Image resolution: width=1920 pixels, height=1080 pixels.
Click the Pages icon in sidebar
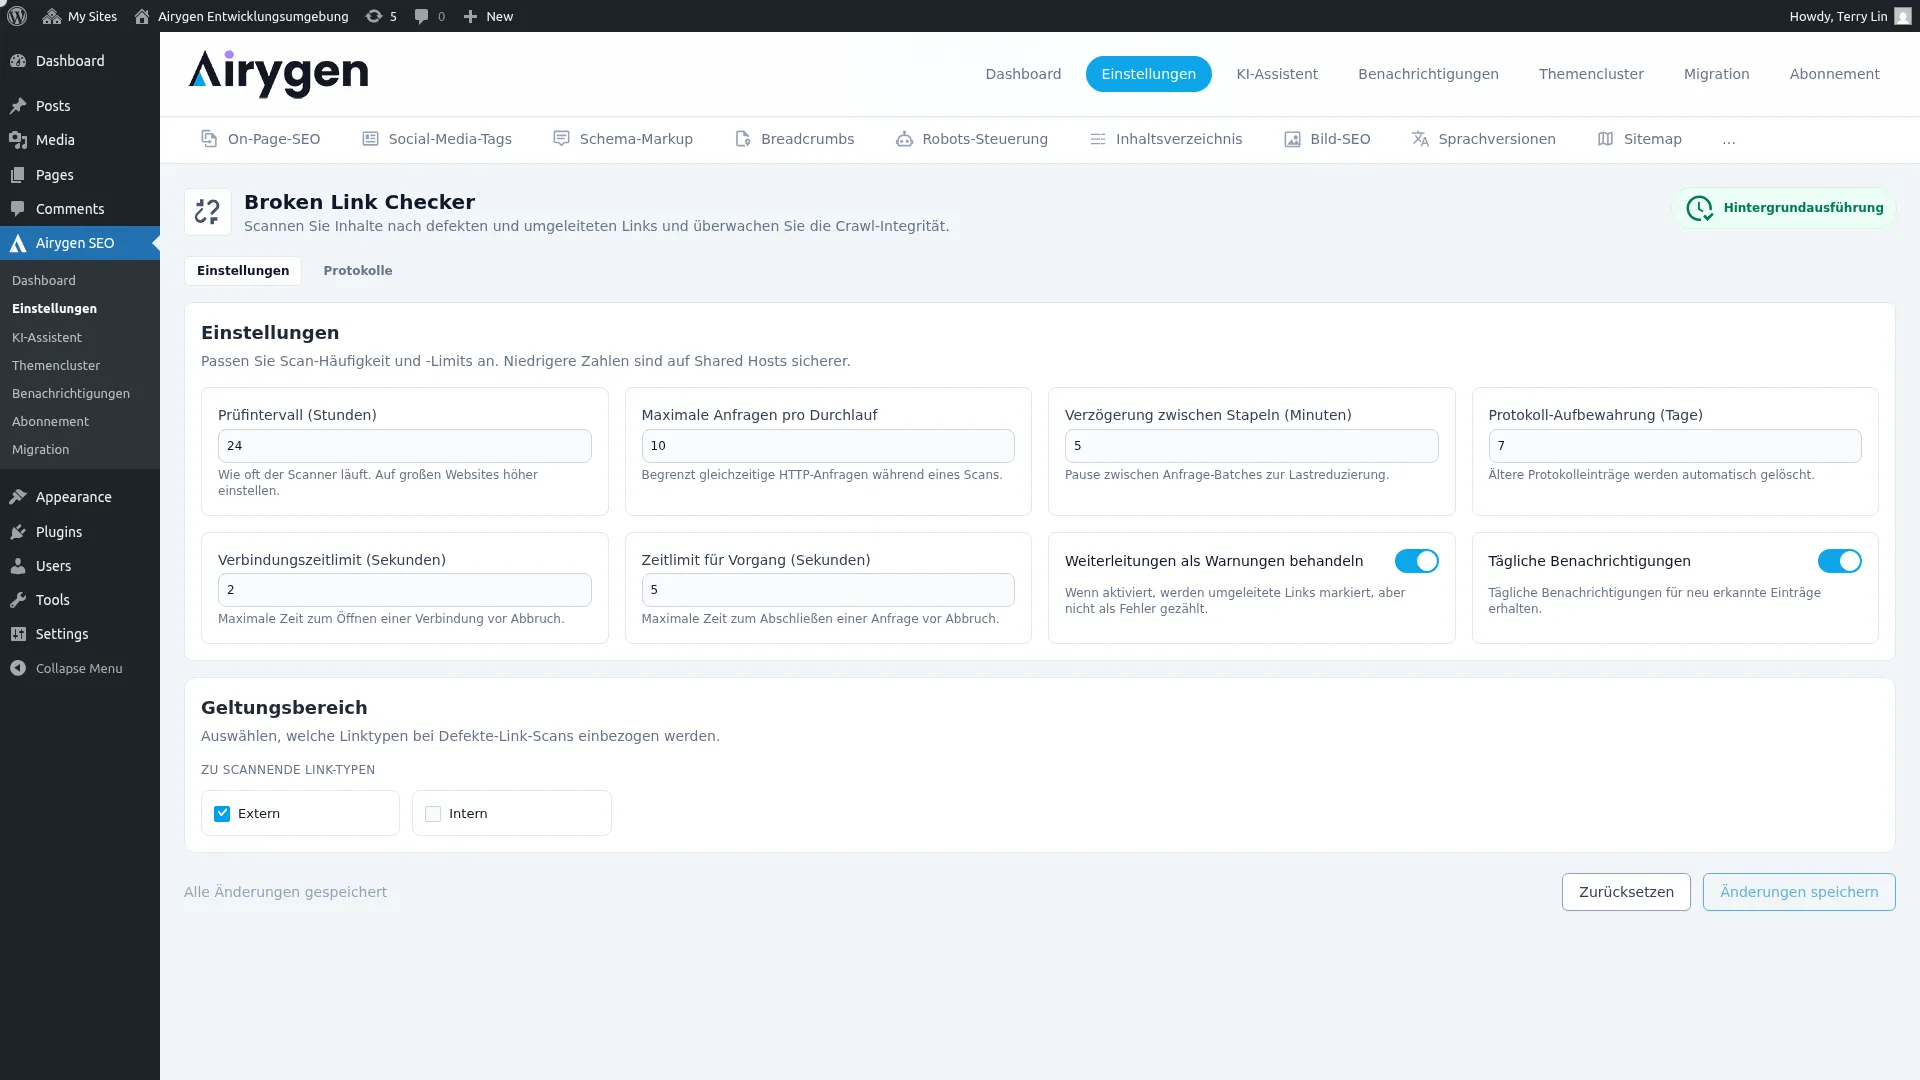click(x=18, y=175)
